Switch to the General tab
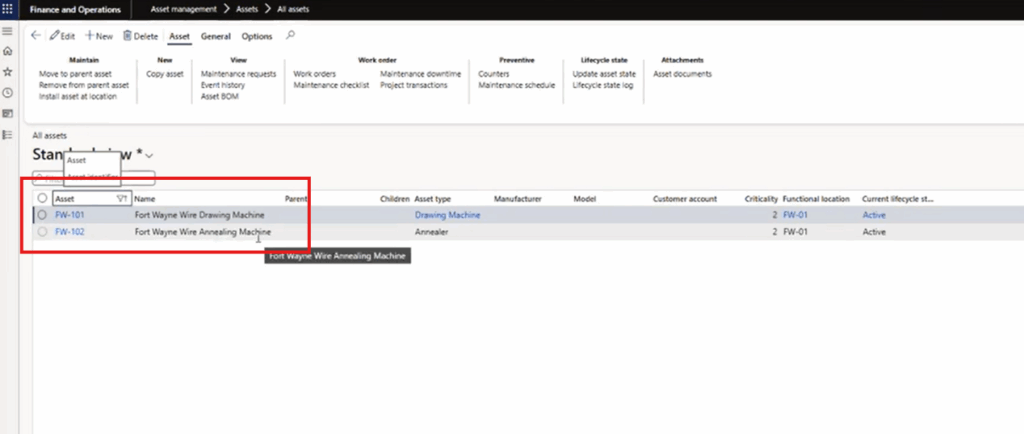Image resolution: width=1024 pixels, height=434 pixels. 215,36
